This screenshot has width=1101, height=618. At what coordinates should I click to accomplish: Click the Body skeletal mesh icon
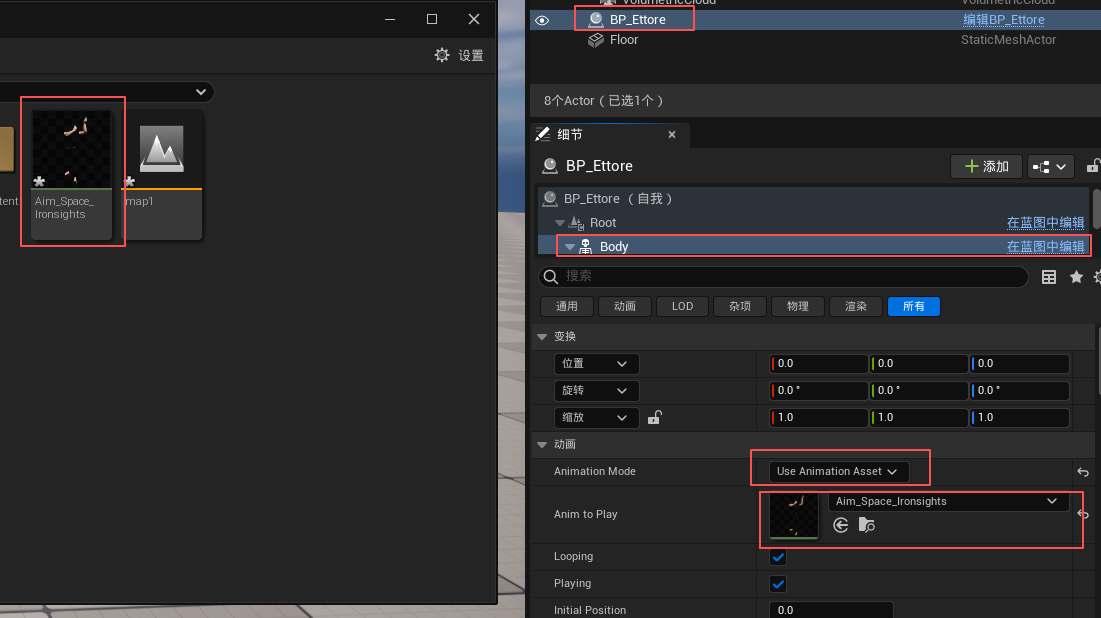[586, 246]
